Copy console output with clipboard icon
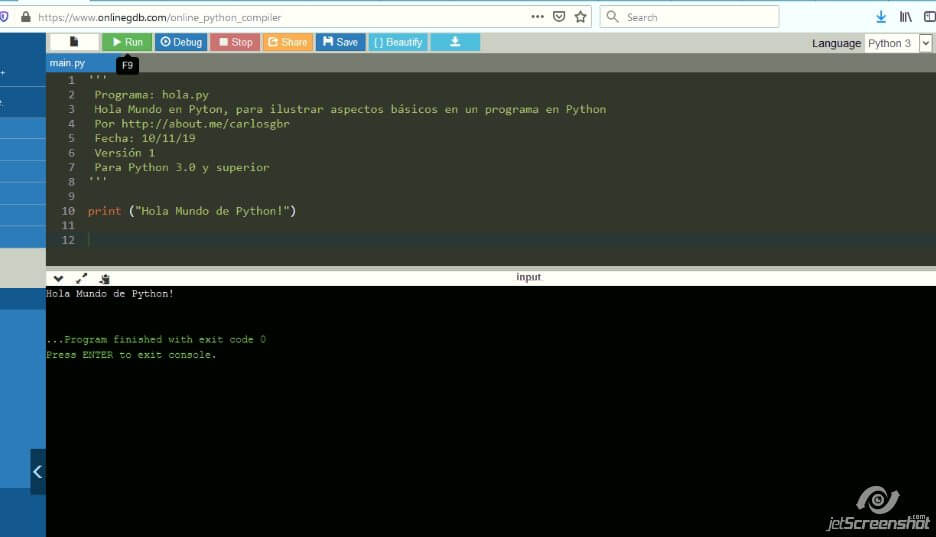This screenshot has height=537, width=936. coord(104,278)
